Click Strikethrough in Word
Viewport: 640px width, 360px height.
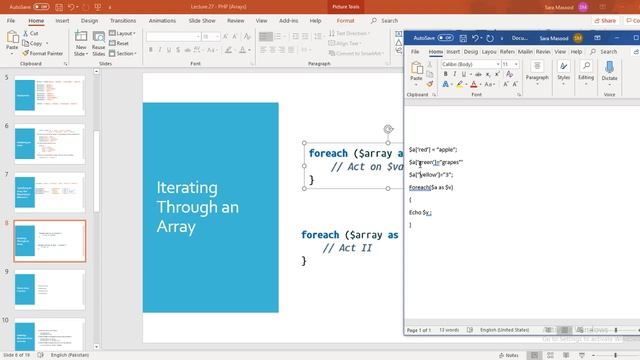tap(478, 74)
